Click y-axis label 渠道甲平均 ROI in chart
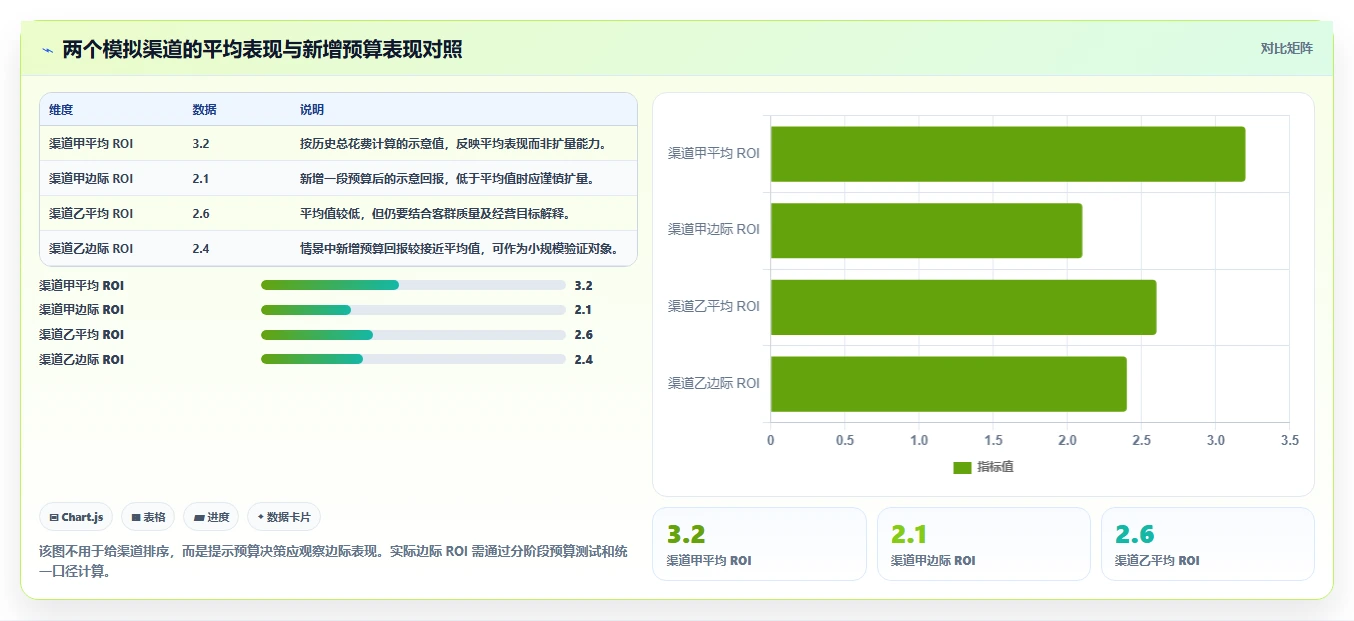Viewport: 1354px width, 621px height. coord(714,153)
